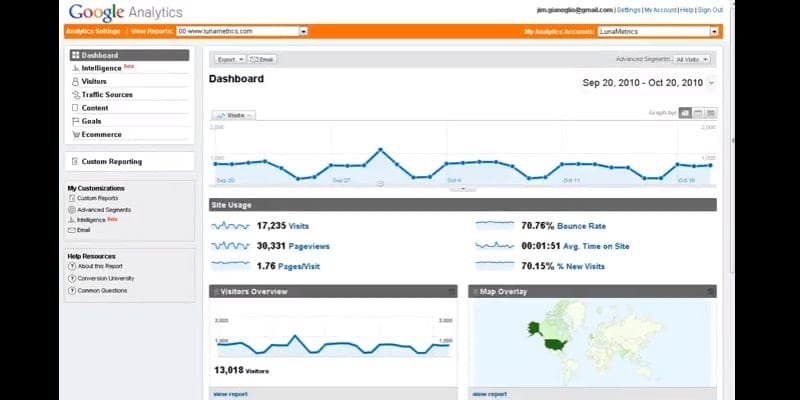The width and height of the screenshot is (800, 400).
Task: Click the Email envelope icon in My Customizations
Action: tap(72, 230)
